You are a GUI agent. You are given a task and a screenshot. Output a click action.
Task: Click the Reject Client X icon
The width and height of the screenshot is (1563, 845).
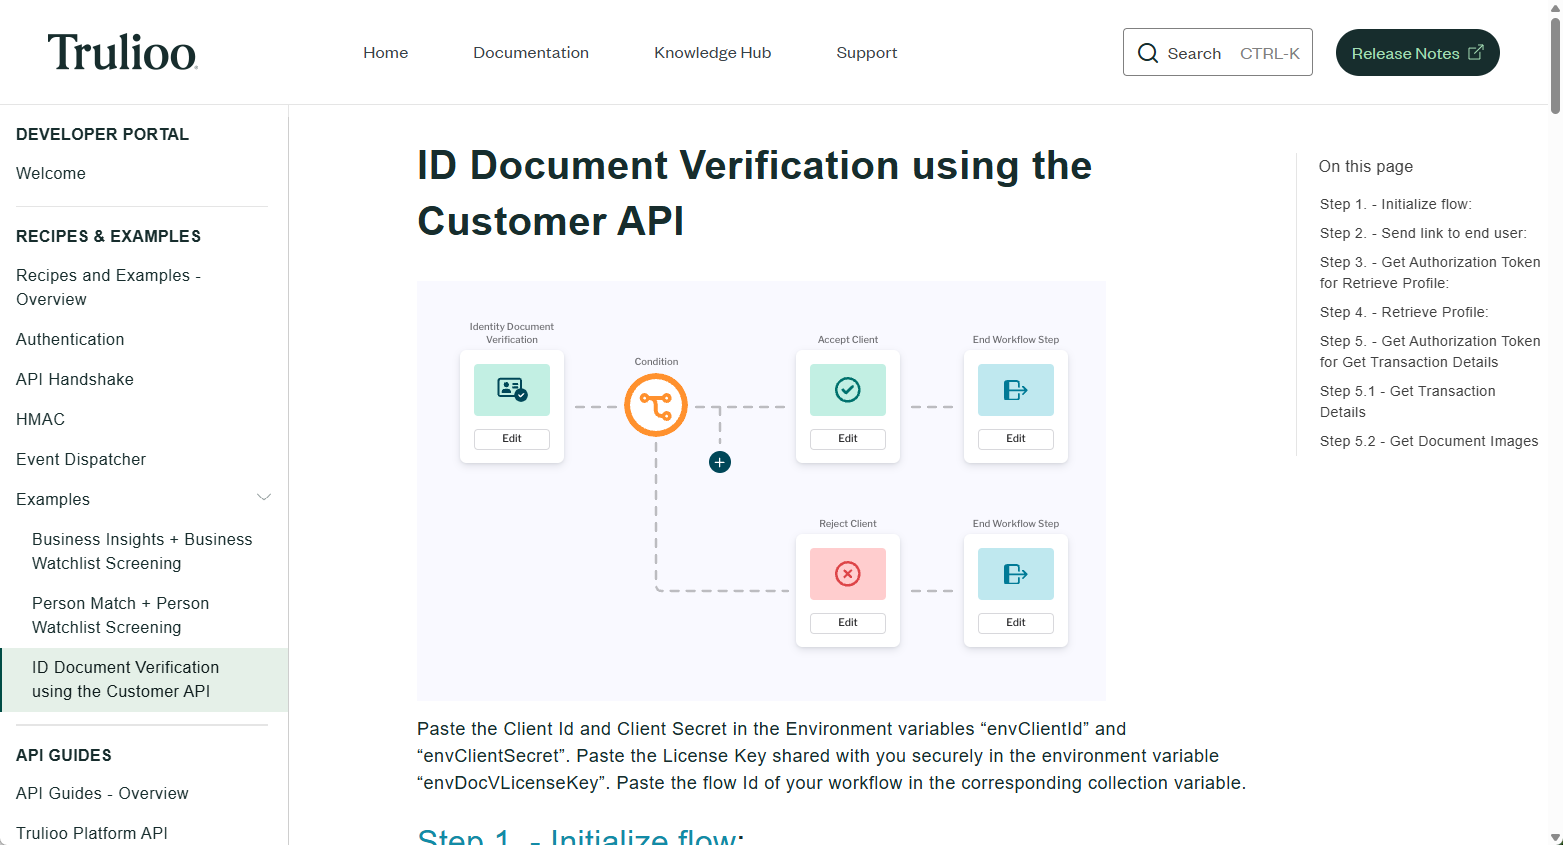[x=848, y=574]
